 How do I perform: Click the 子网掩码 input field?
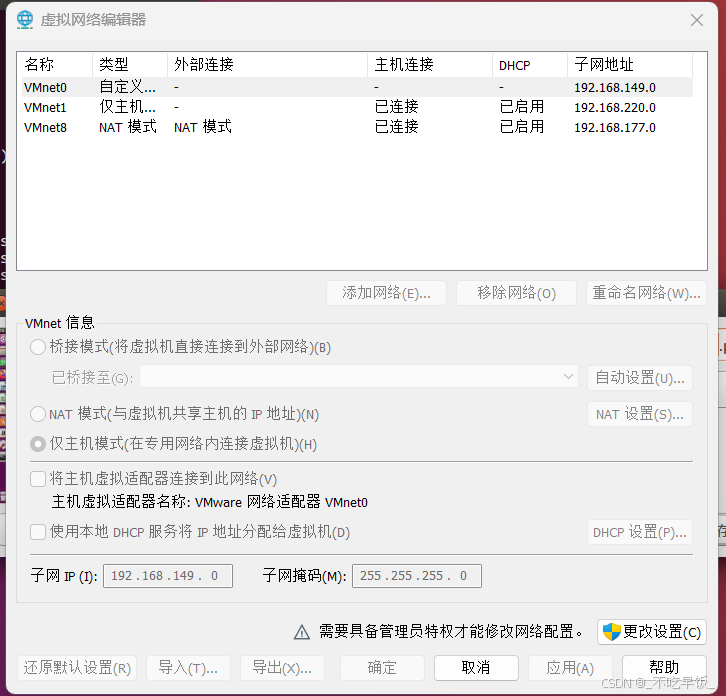[x=417, y=576]
